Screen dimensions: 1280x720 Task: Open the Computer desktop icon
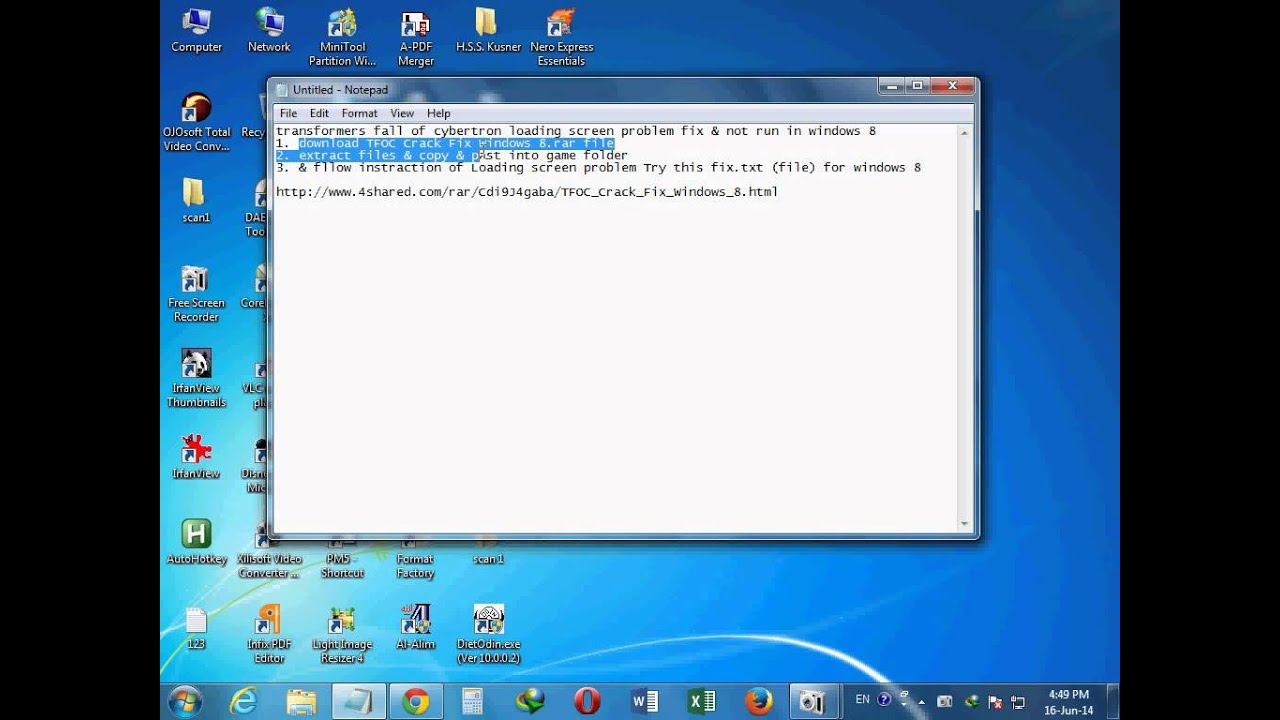(x=197, y=32)
